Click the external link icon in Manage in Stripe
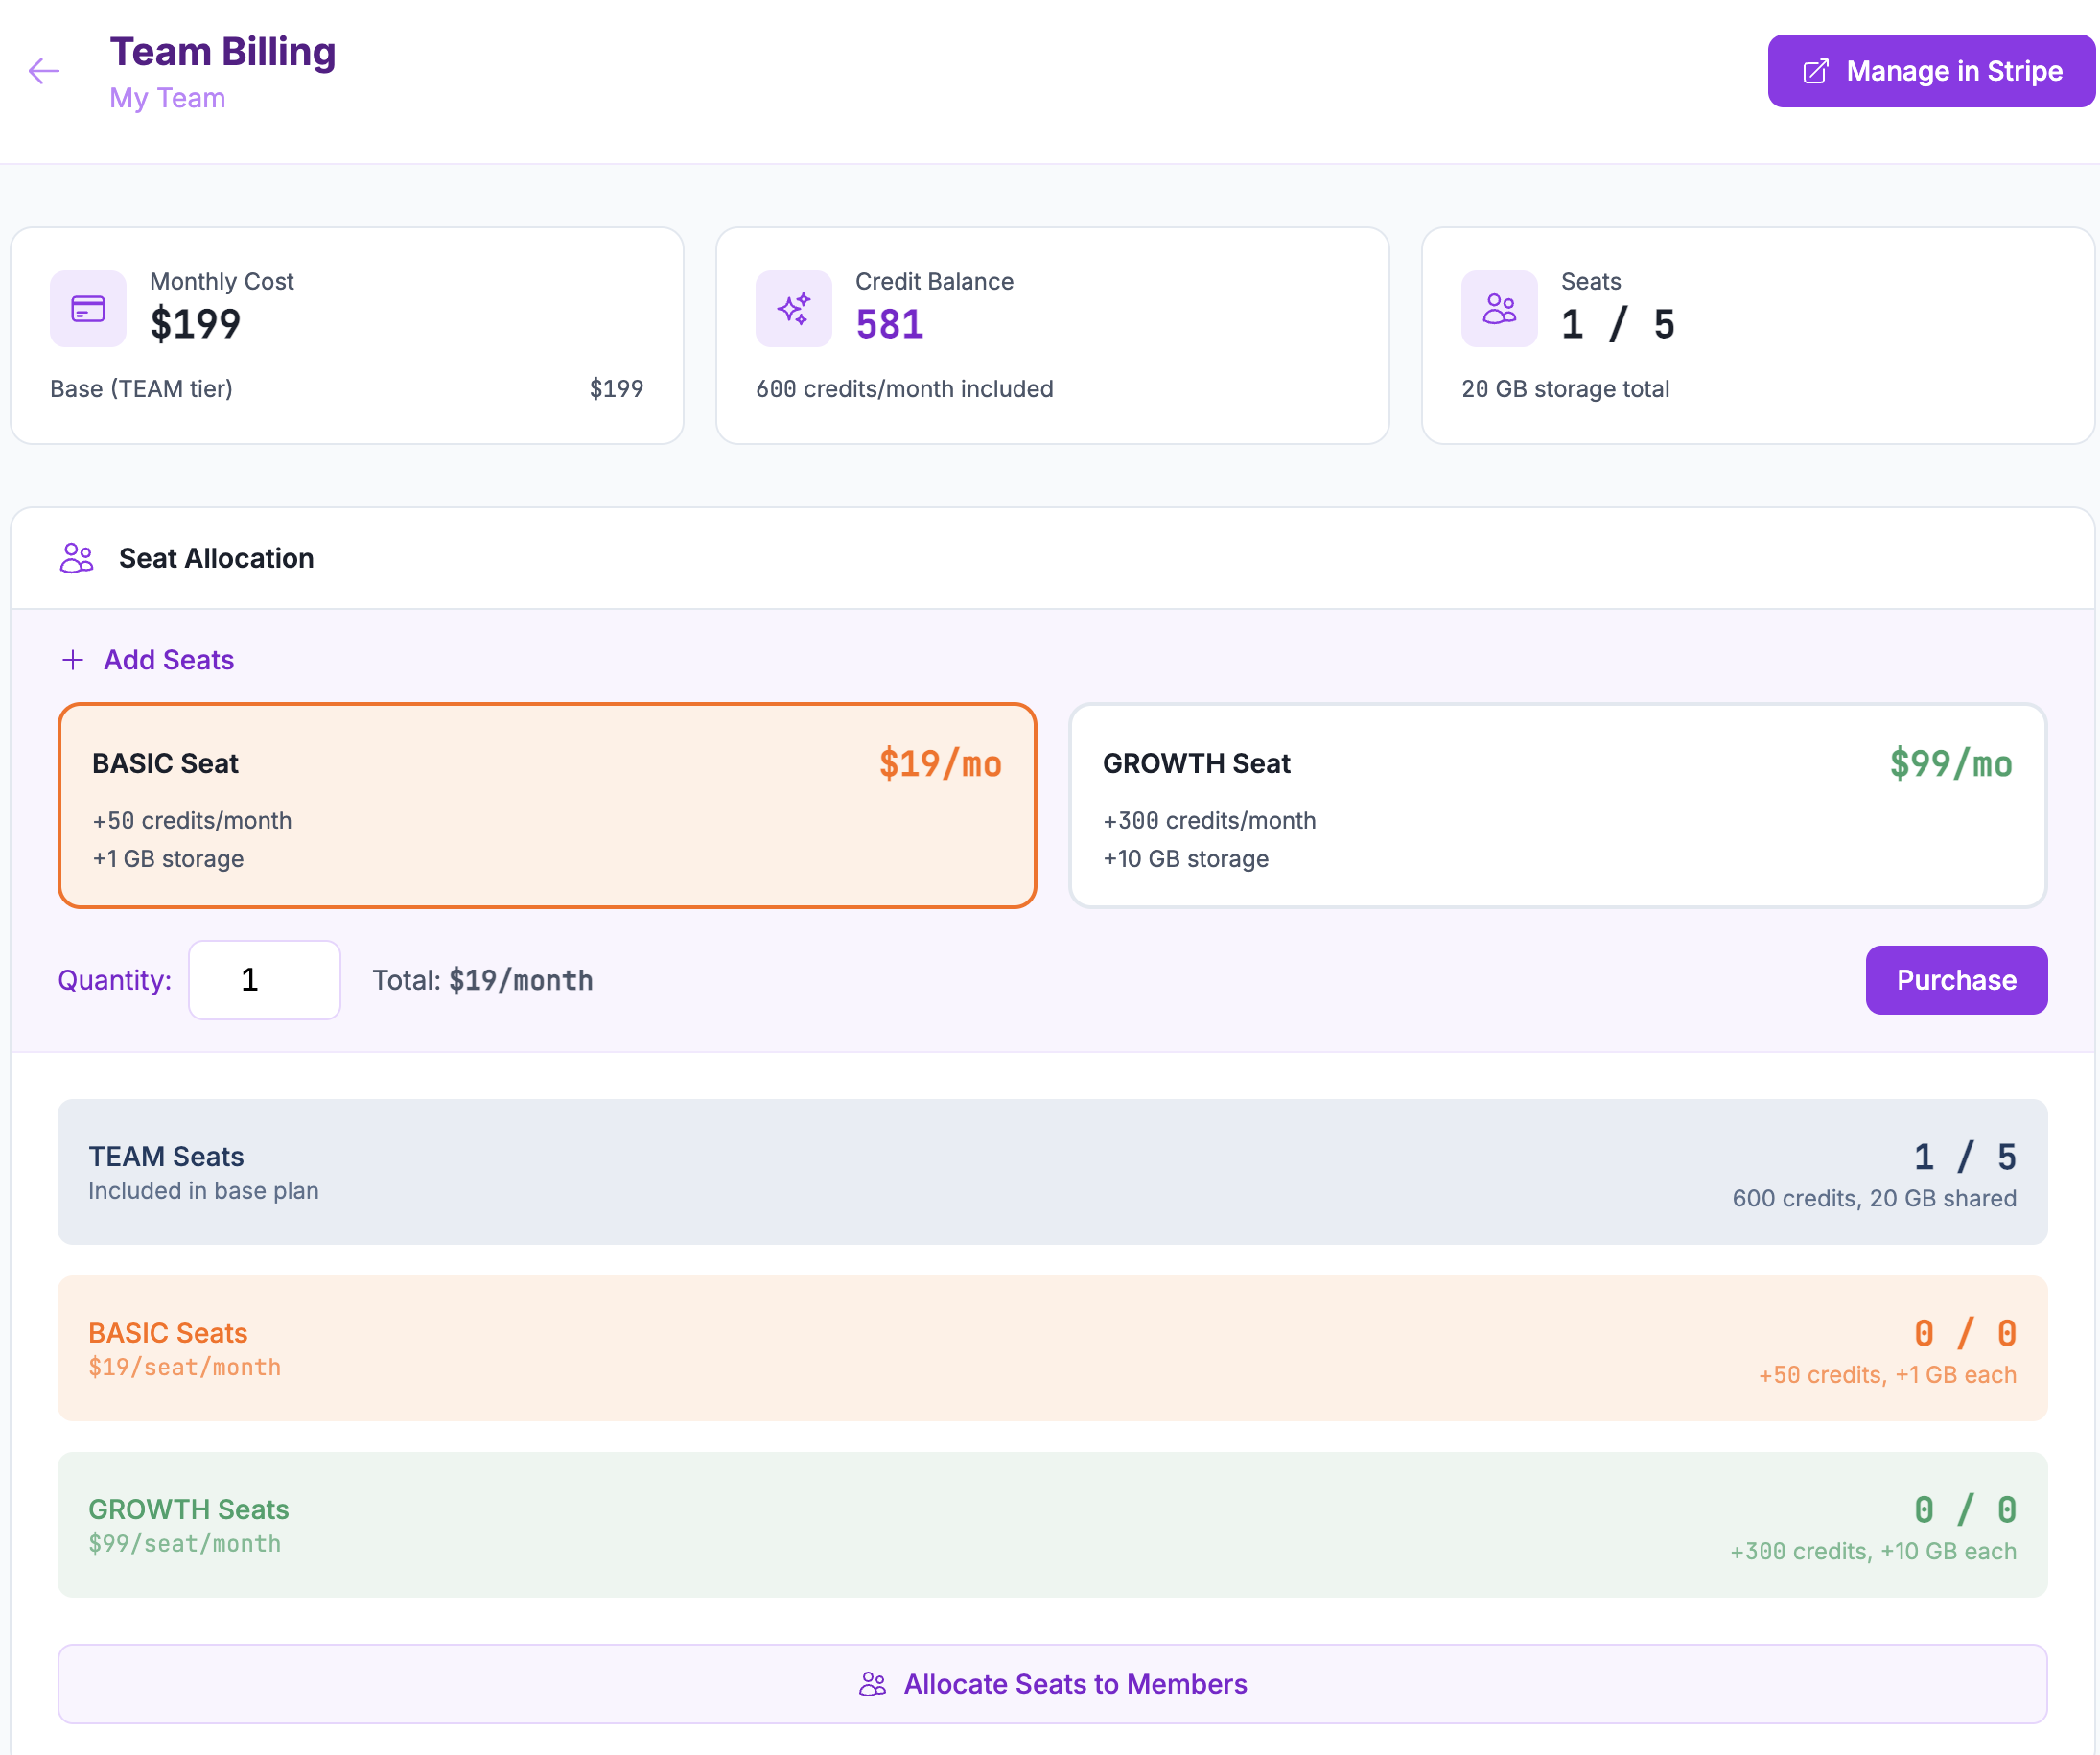This screenshot has height=1755, width=2100. pos(1815,72)
